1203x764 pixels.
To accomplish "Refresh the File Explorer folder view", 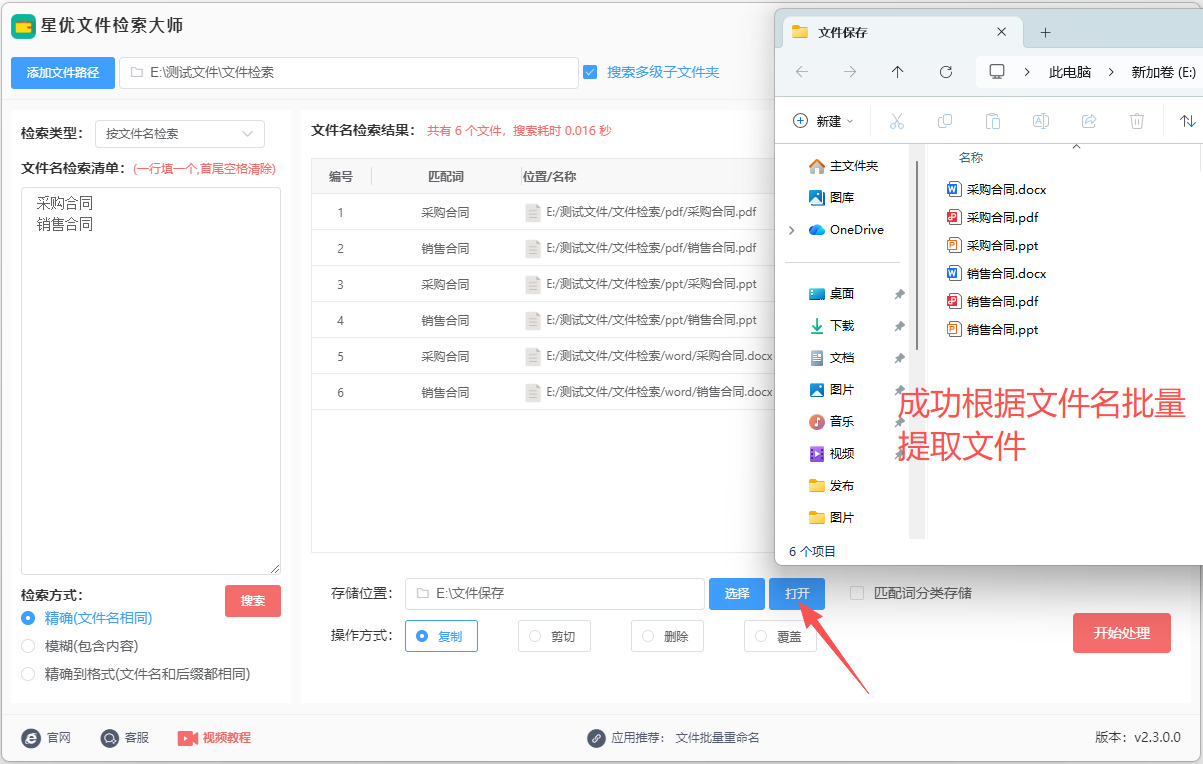I will click(x=945, y=72).
